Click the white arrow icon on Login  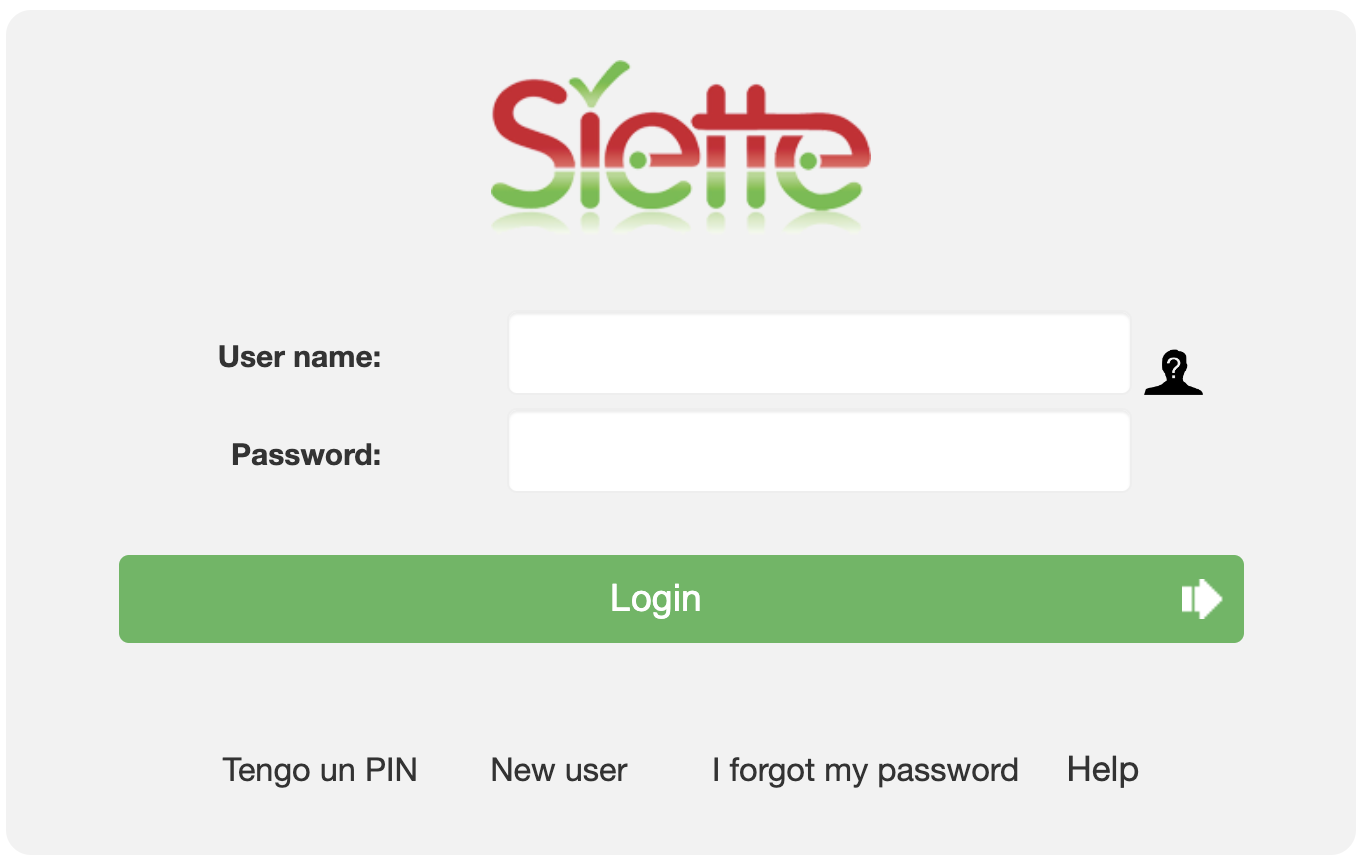point(1201,599)
